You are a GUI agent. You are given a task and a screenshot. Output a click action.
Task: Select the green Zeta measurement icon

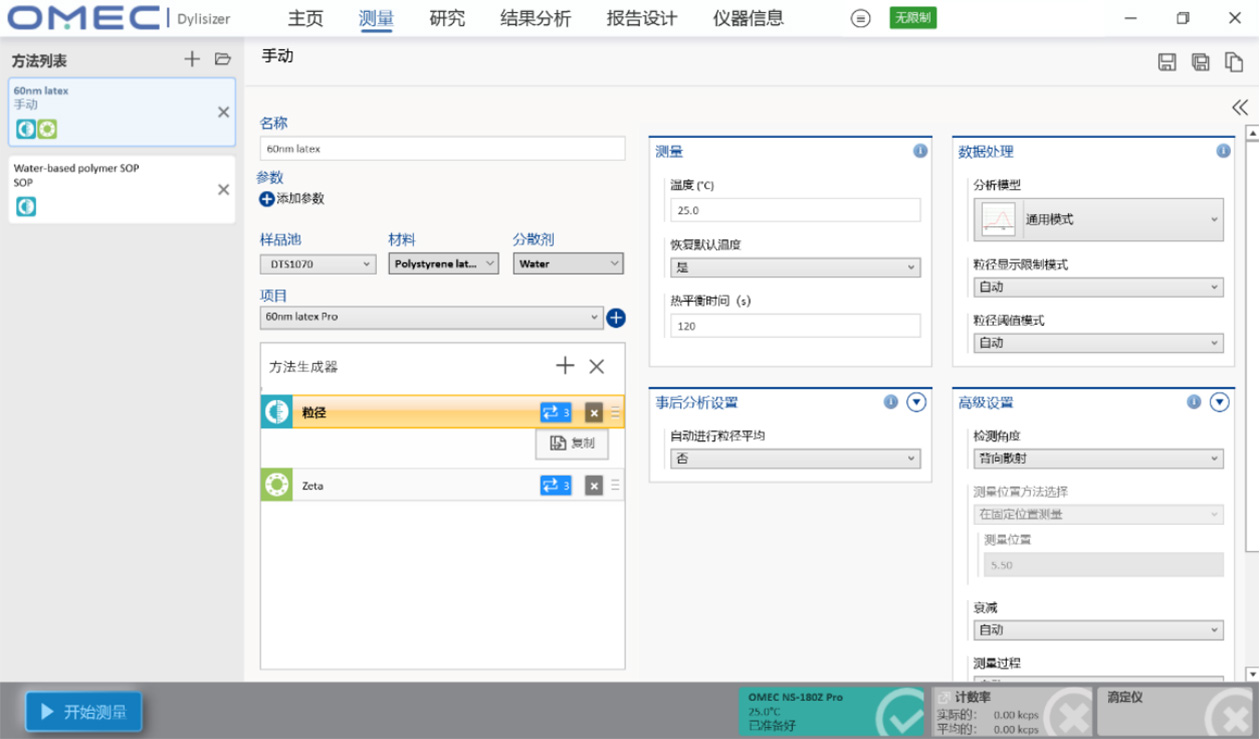[x=275, y=485]
